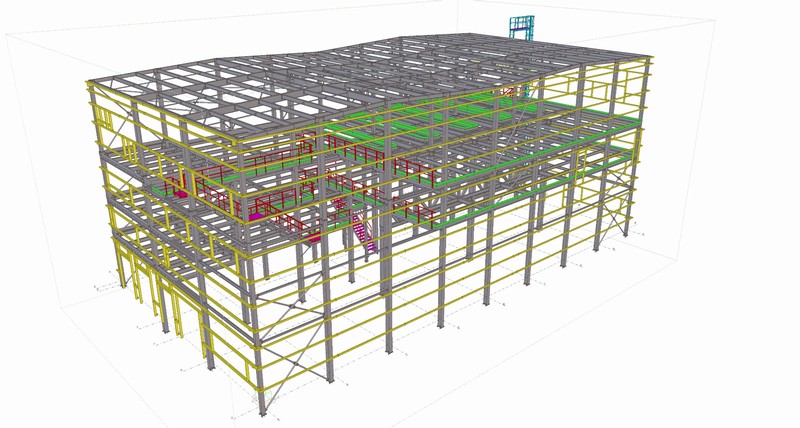800x428 pixels.
Task: Select the diagonal bracing on upper left wall
Action: click(127, 128)
